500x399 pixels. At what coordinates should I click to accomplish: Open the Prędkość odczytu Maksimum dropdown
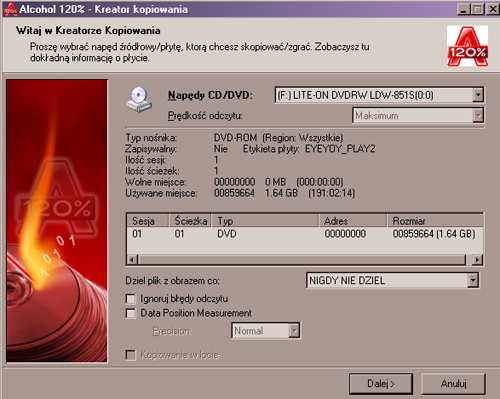tap(478, 116)
